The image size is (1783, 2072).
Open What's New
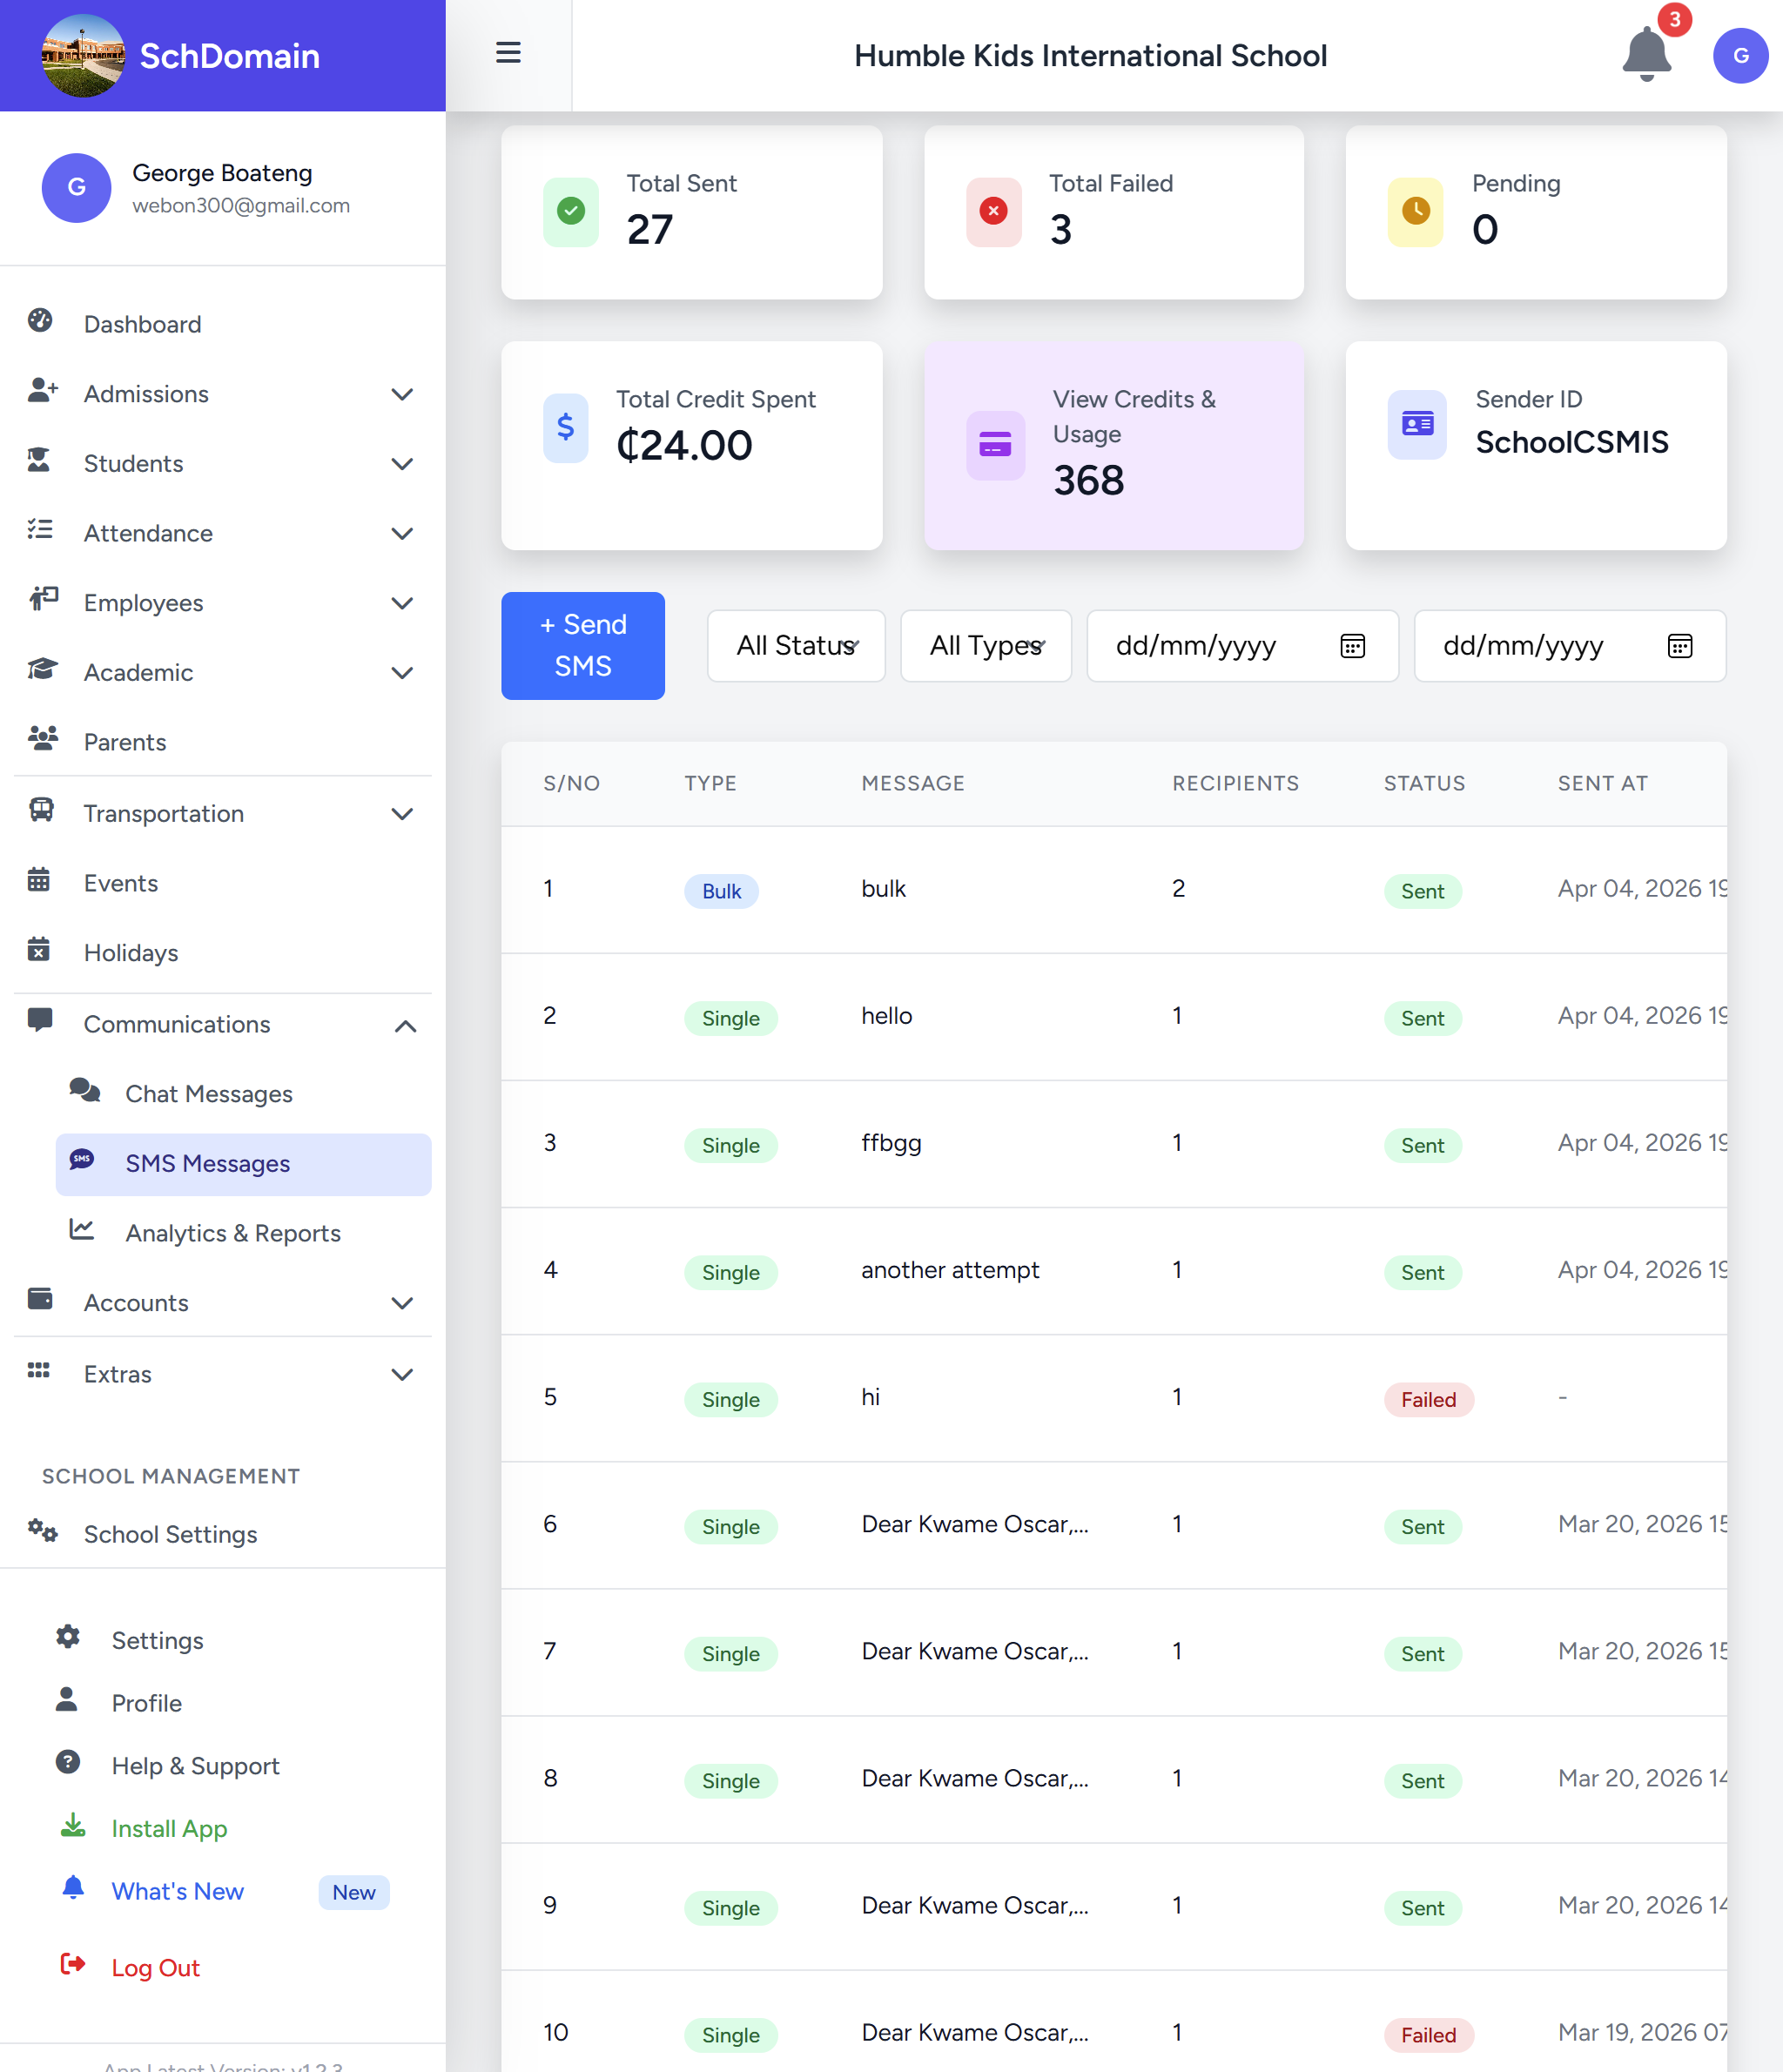[x=178, y=1891]
